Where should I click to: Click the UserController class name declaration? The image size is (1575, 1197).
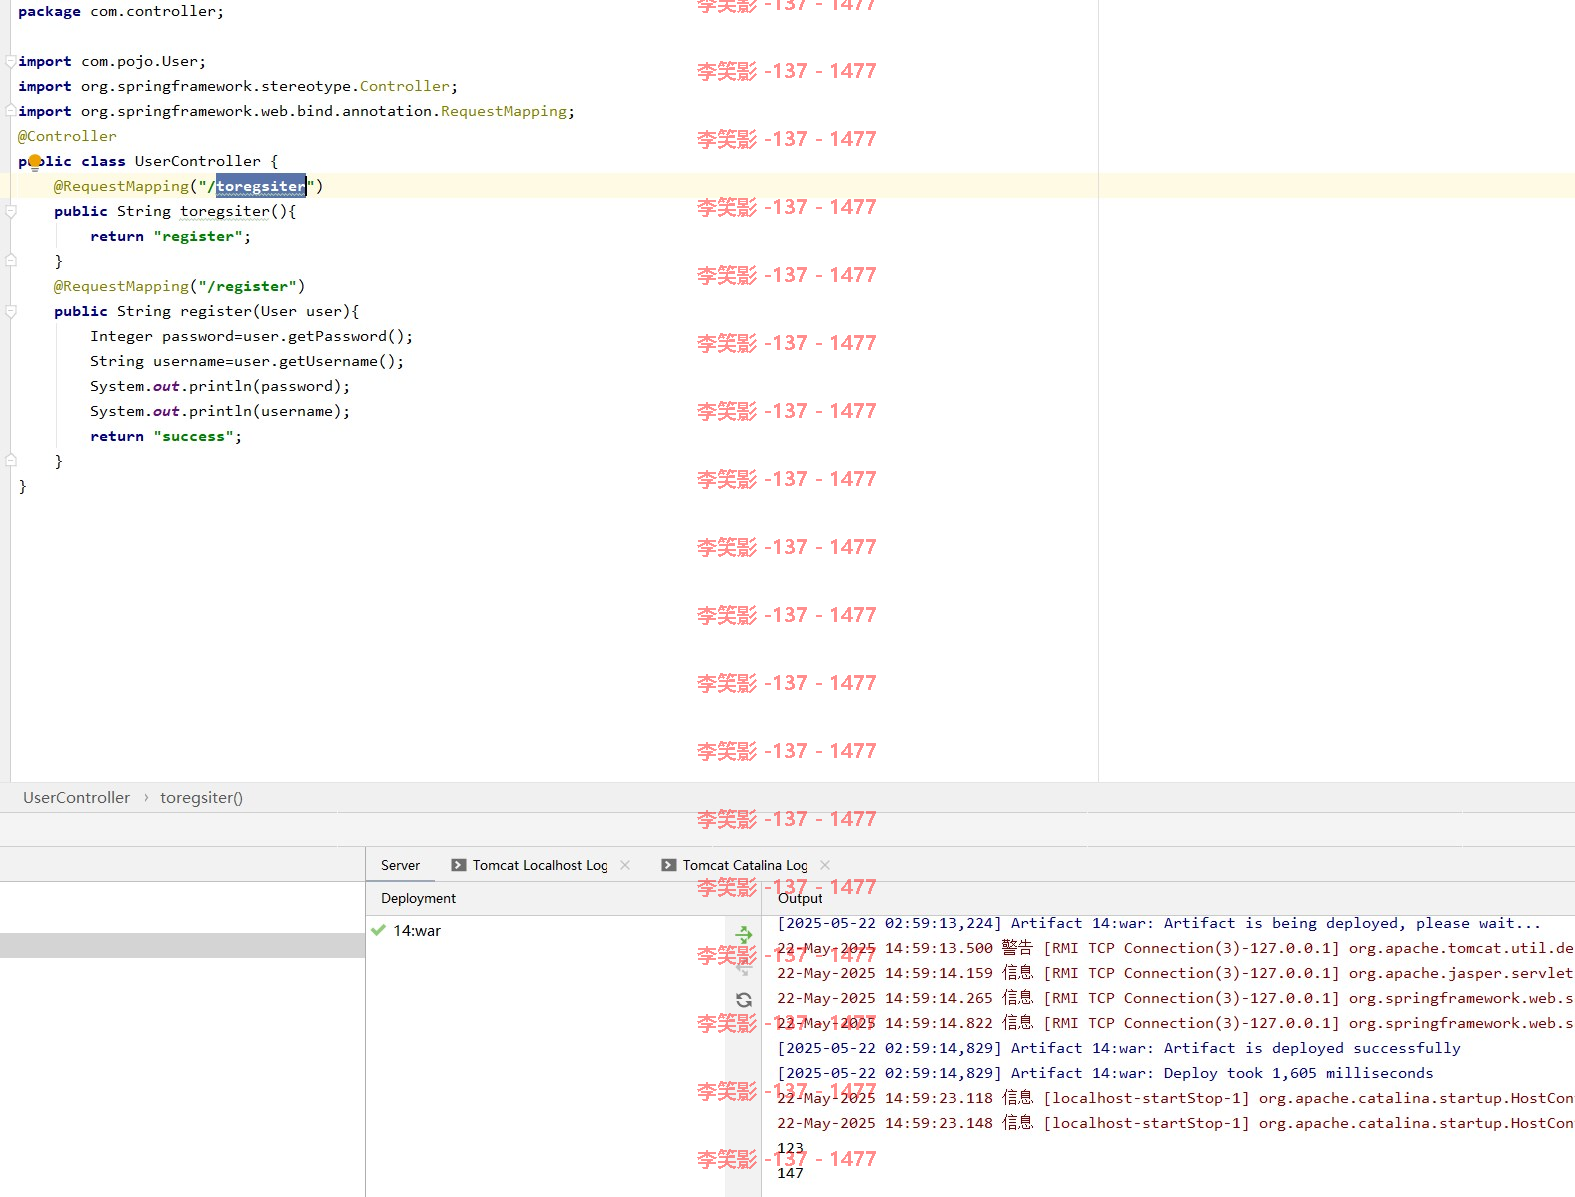coord(198,161)
